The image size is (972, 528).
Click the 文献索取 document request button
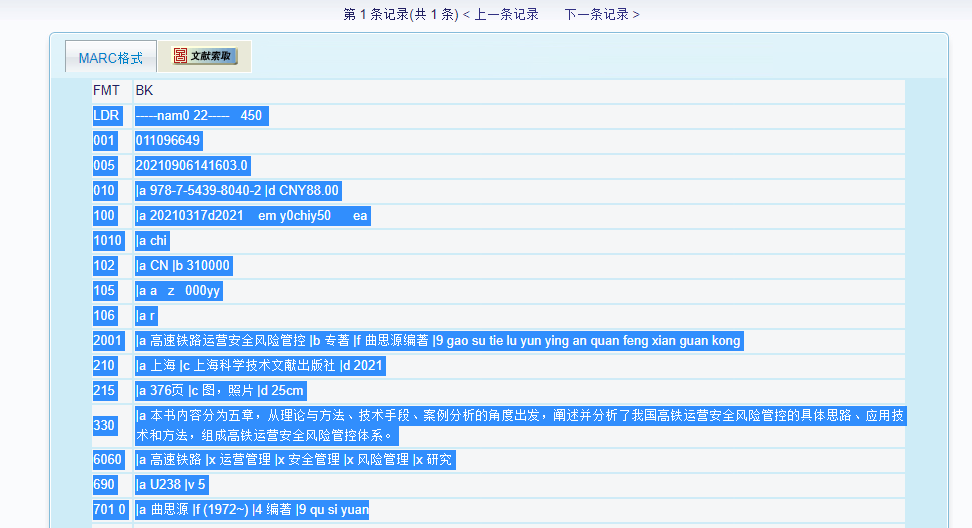[x=205, y=56]
